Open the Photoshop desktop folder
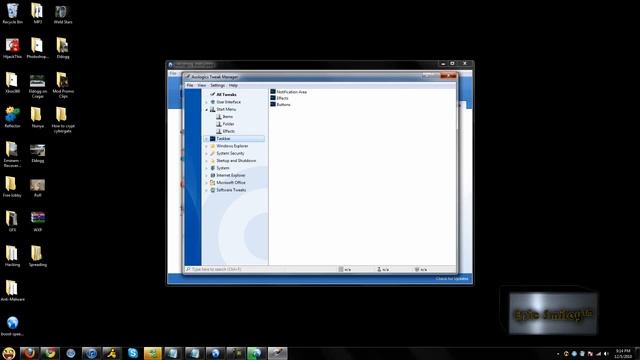 pyautogui.click(x=37, y=48)
